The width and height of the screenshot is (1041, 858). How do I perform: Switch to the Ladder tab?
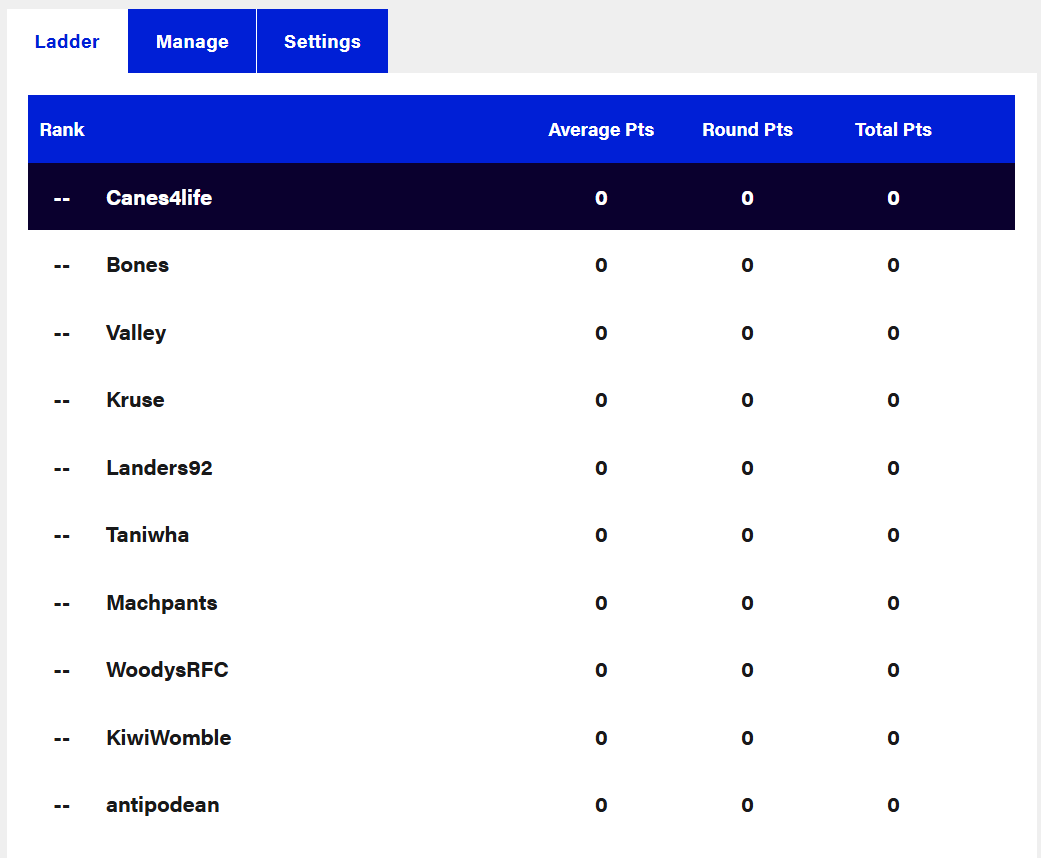67,42
